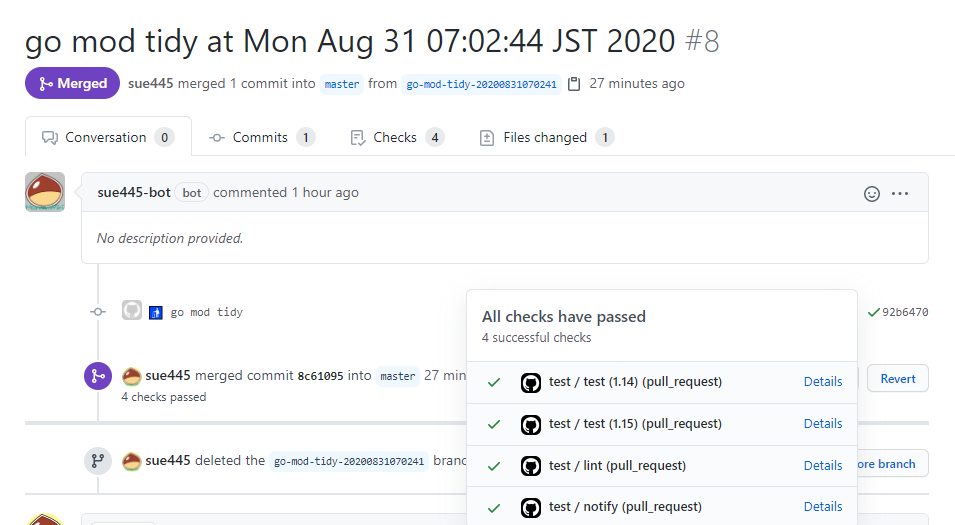The image size is (955, 525).
Task: Add reaction via smiley icon
Action: tap(872, 194)
